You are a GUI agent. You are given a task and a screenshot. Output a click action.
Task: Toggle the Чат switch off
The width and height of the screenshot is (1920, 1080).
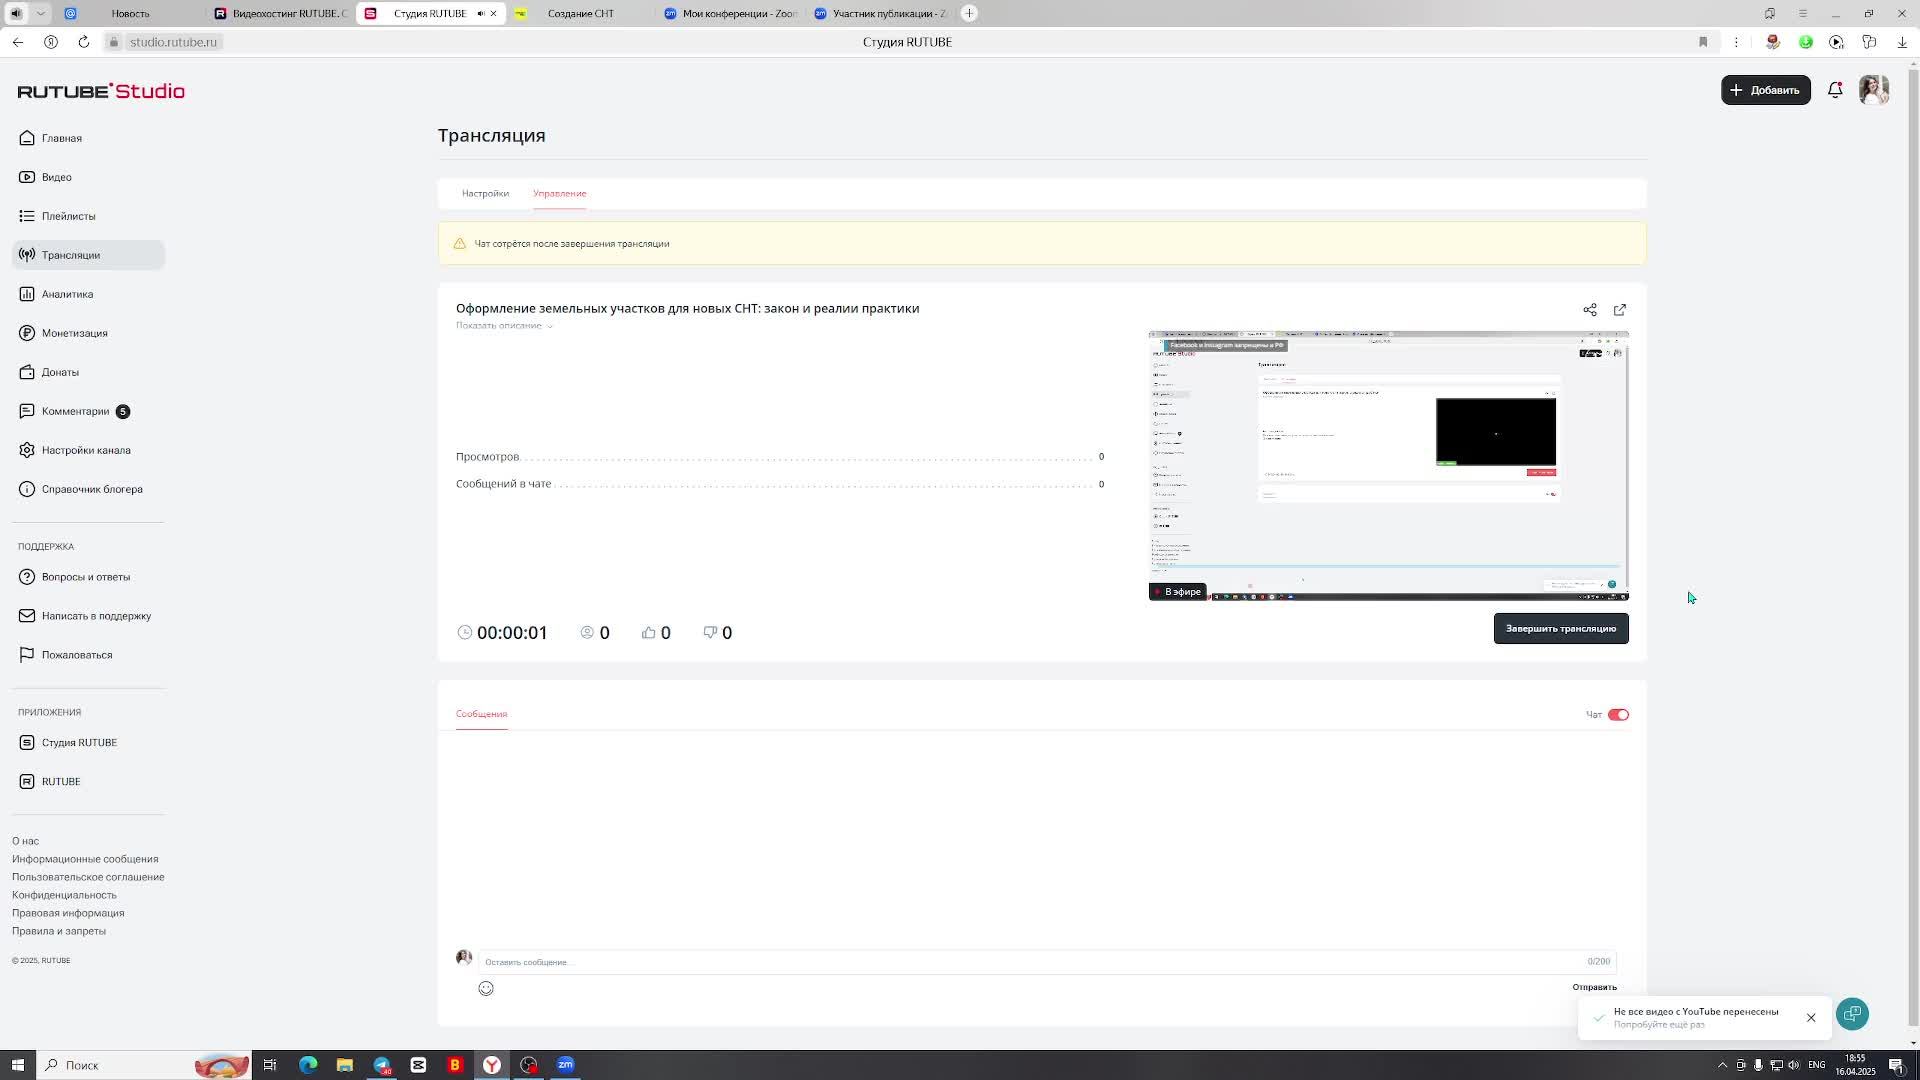pyautogui.click(x=1618, y=715)
